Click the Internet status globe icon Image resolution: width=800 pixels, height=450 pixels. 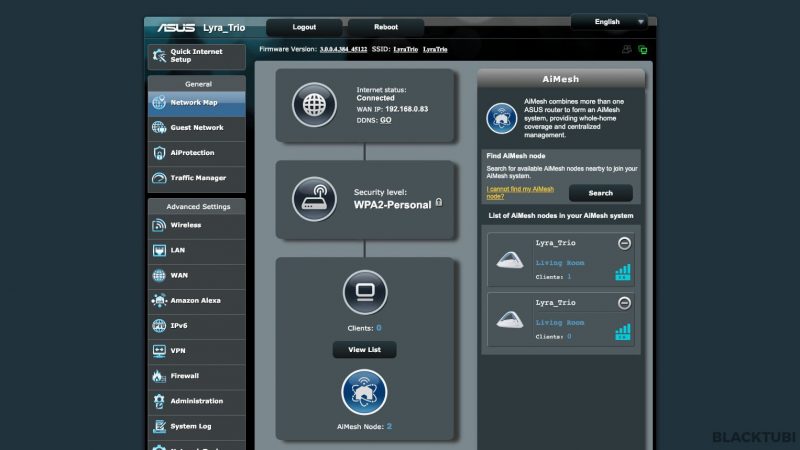pos(314,105)
